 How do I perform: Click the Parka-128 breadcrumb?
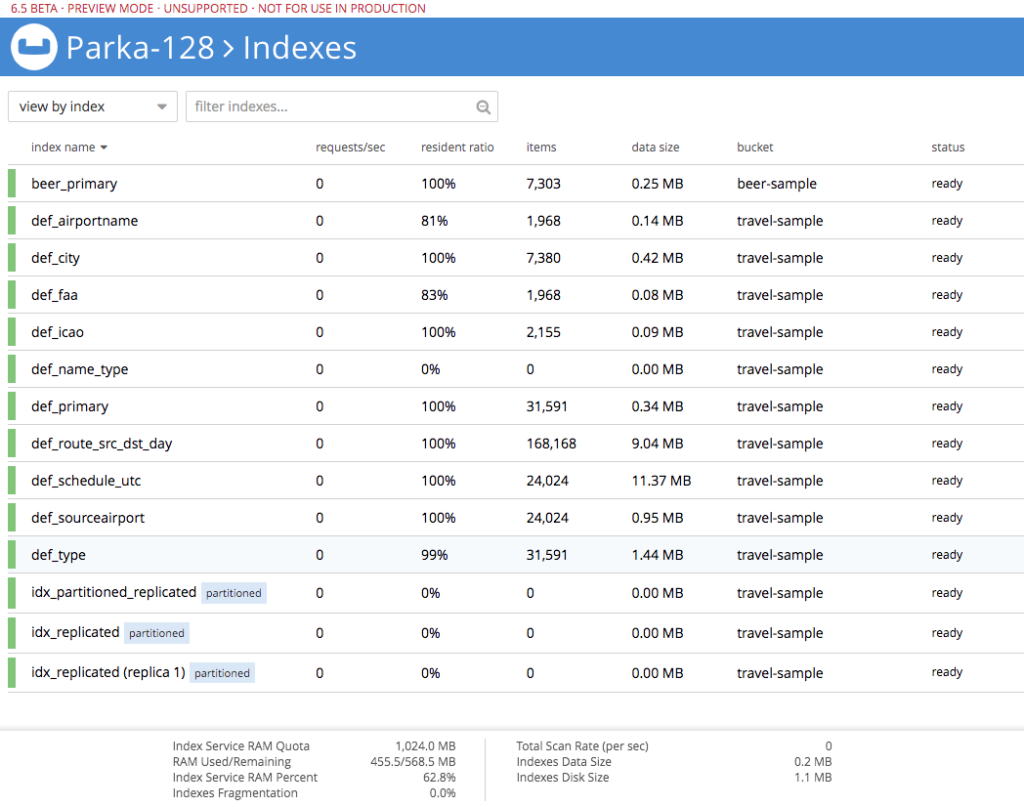pos(138,46)
